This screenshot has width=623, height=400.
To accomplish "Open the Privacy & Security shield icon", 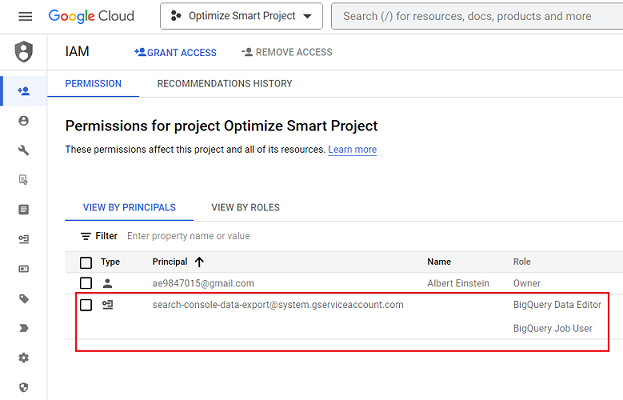I will coord(23,387).
